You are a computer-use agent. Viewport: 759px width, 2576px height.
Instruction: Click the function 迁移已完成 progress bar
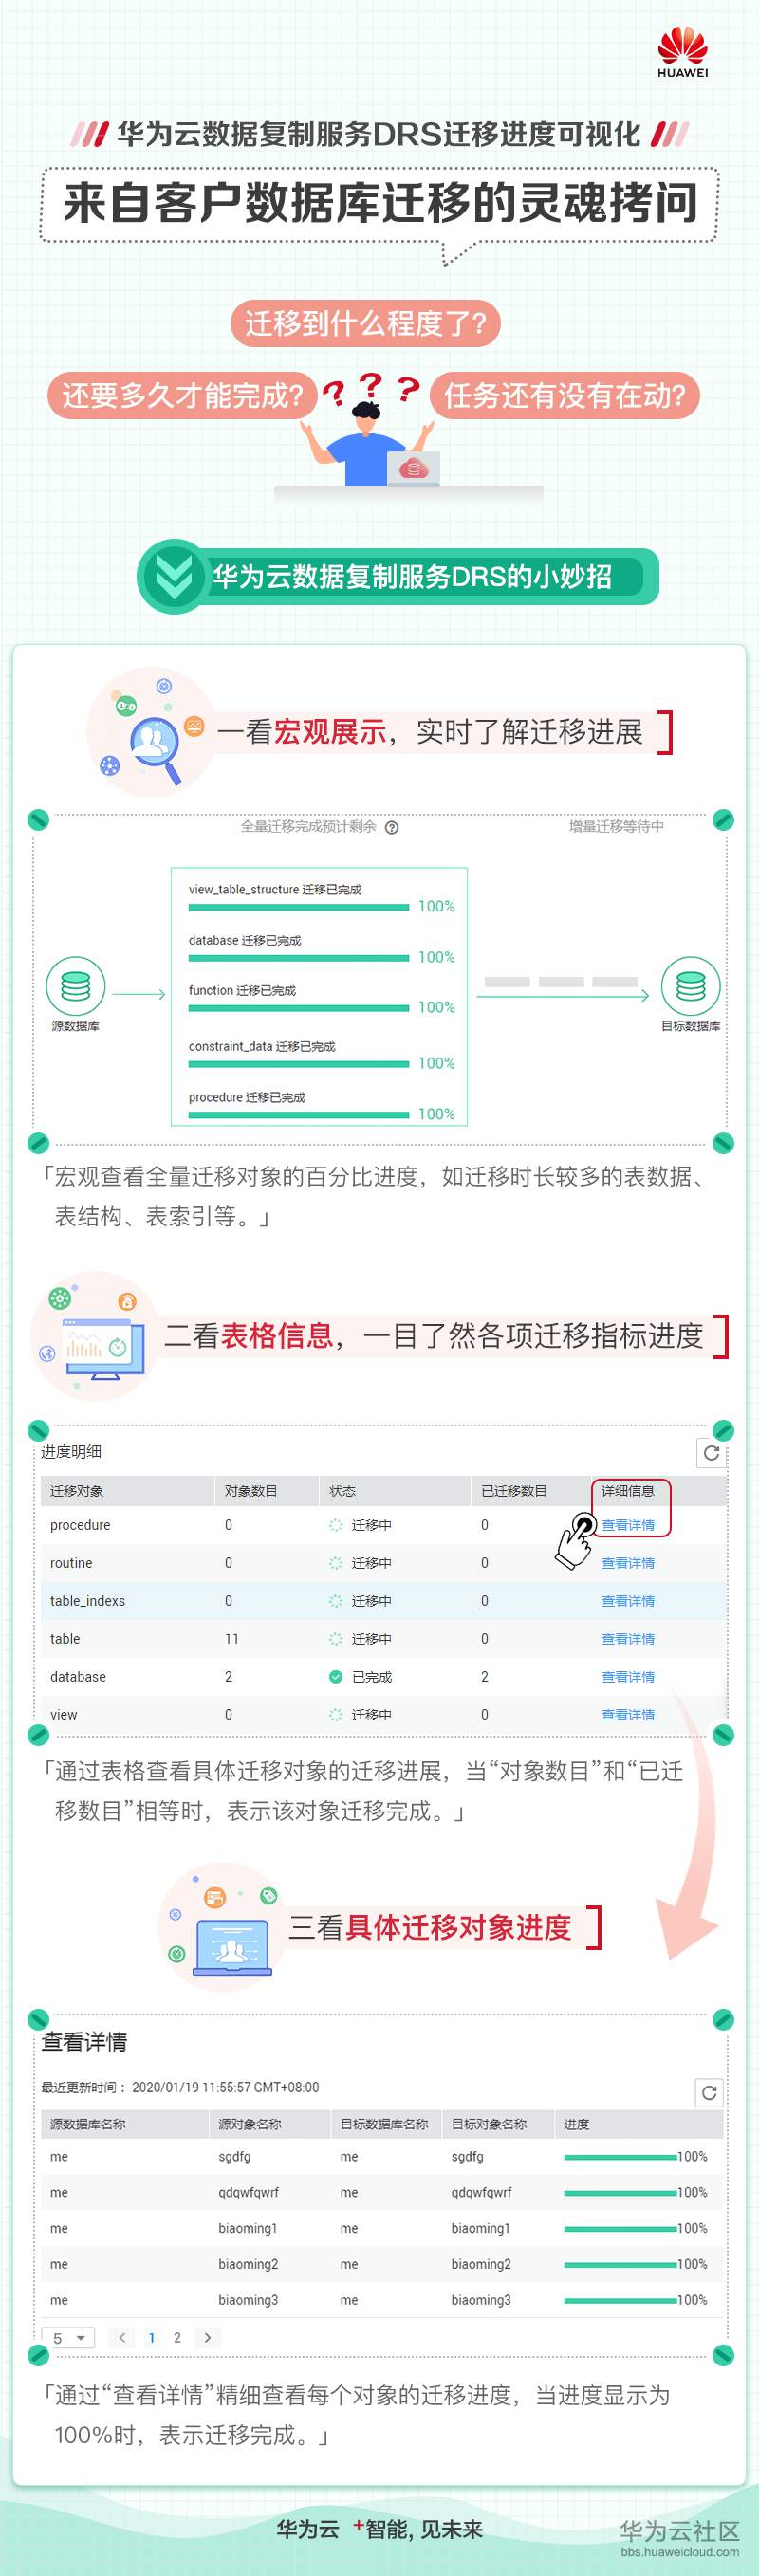coord(299,1008)
